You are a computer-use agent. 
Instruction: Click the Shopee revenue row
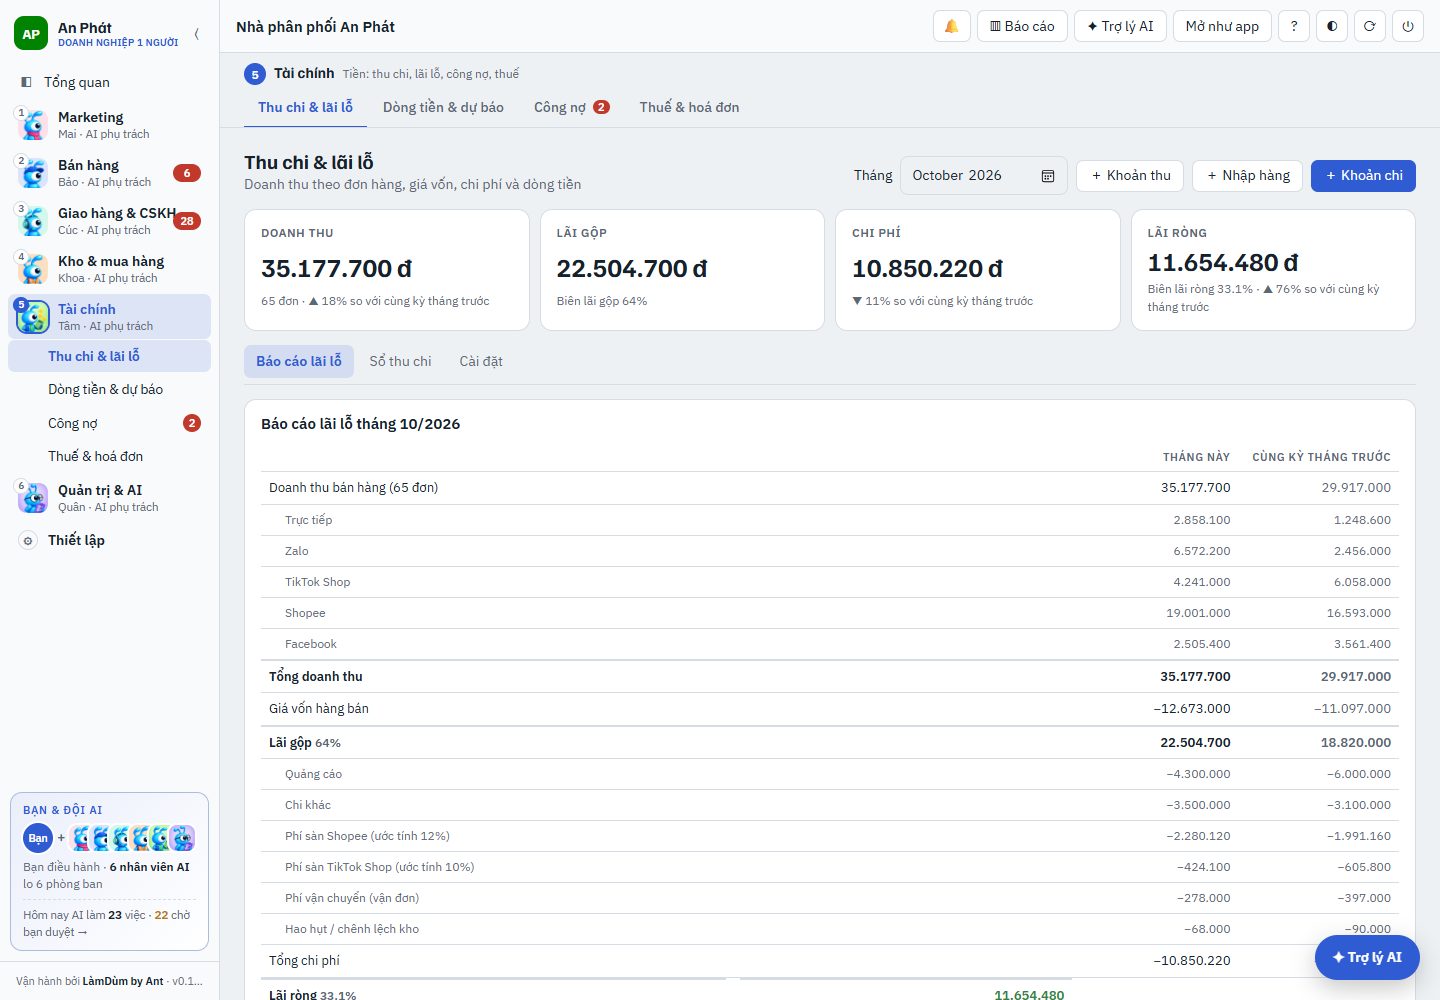click(x=830, y=613)
